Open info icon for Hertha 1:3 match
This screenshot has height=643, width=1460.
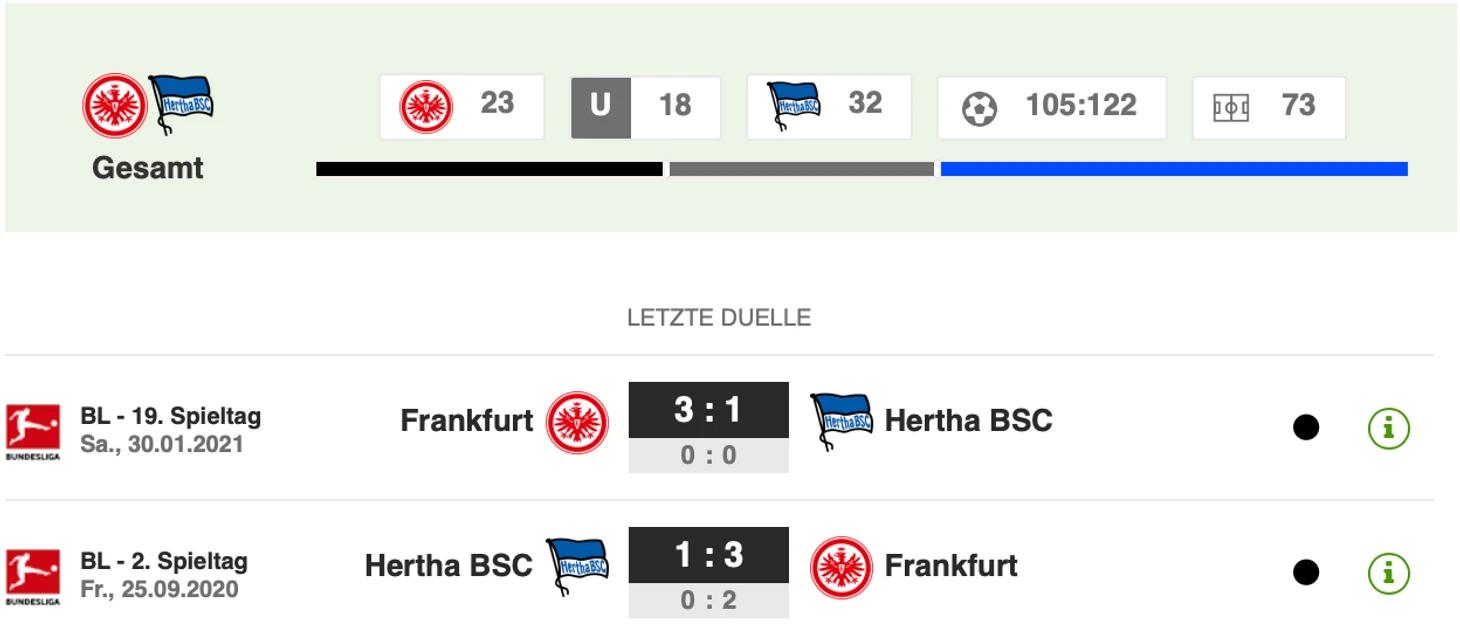(x=1388, y=573)
